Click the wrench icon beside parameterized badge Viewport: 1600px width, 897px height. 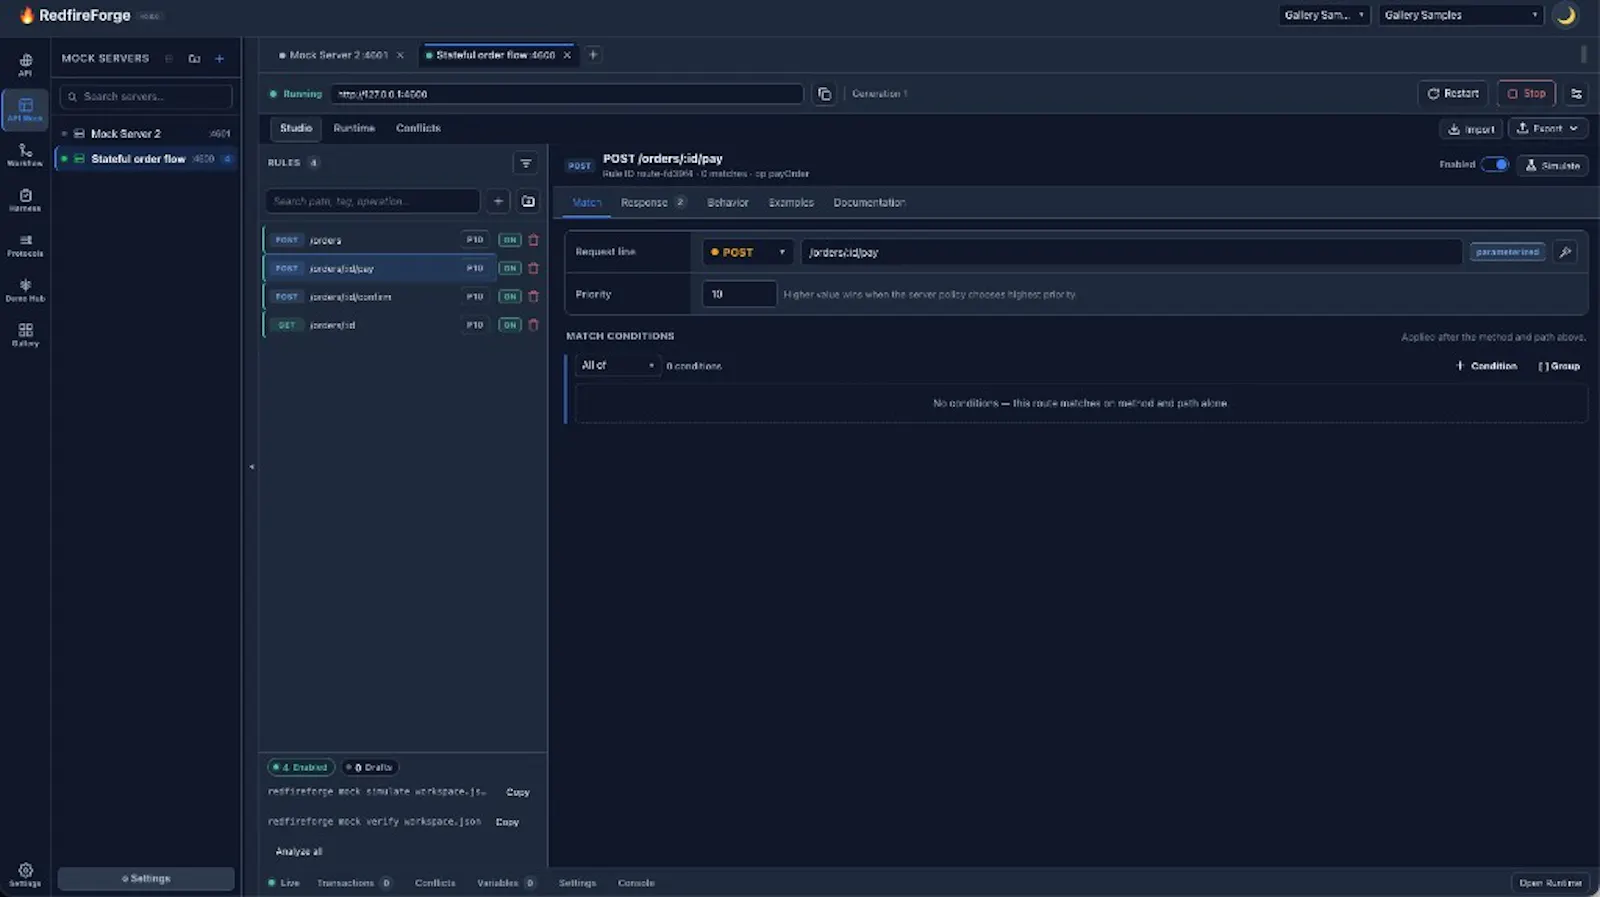(1565, 252)
